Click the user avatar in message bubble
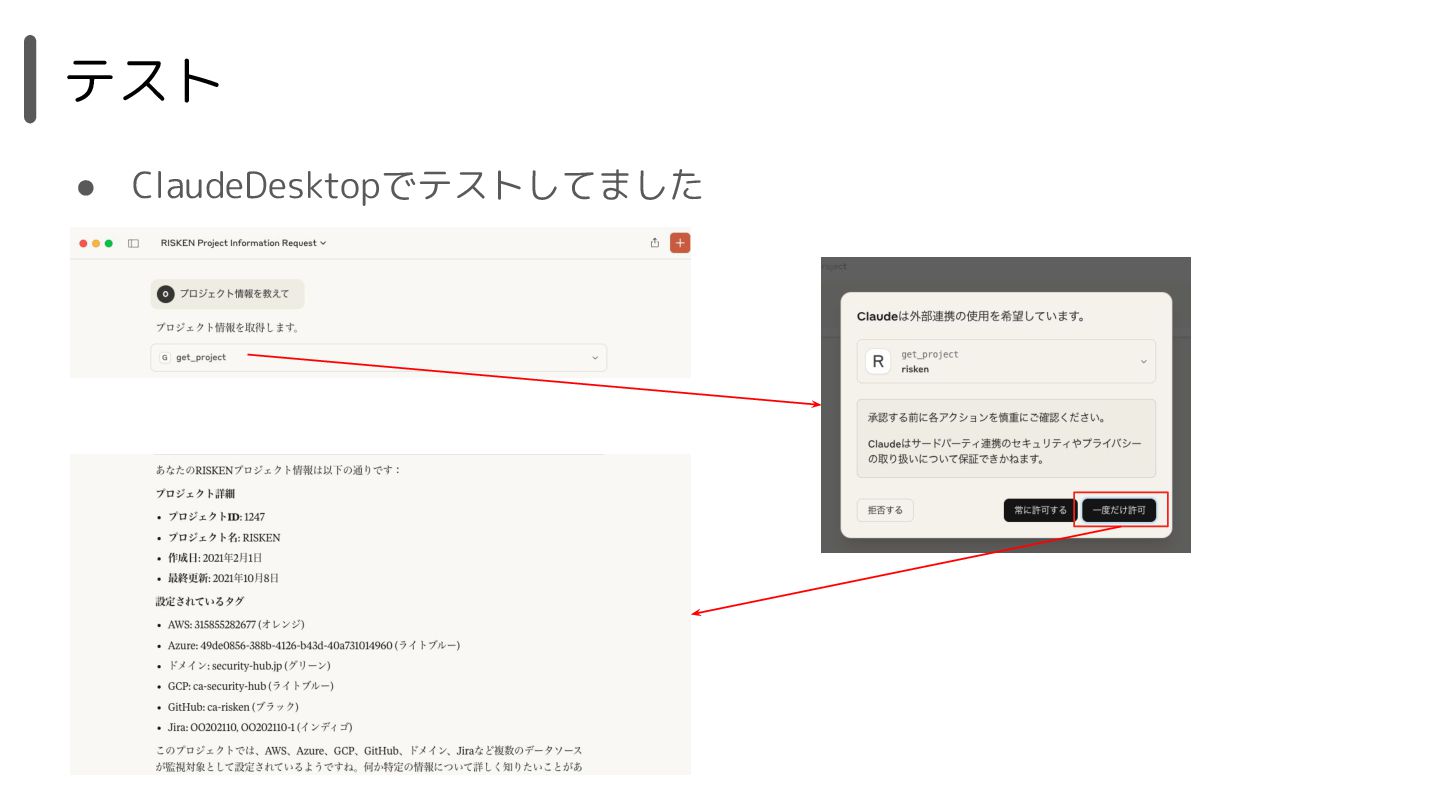Screen dimensions: 1440x810 [x=166, y=294]
